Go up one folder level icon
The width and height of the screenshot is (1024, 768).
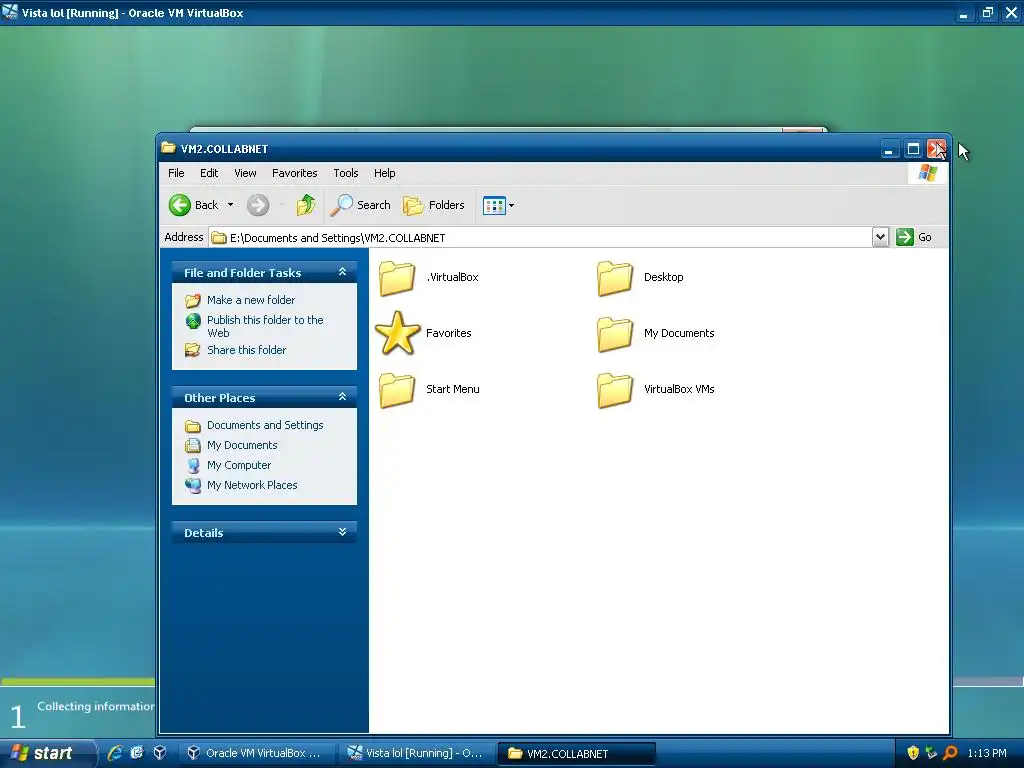click(x=306, y=205)
